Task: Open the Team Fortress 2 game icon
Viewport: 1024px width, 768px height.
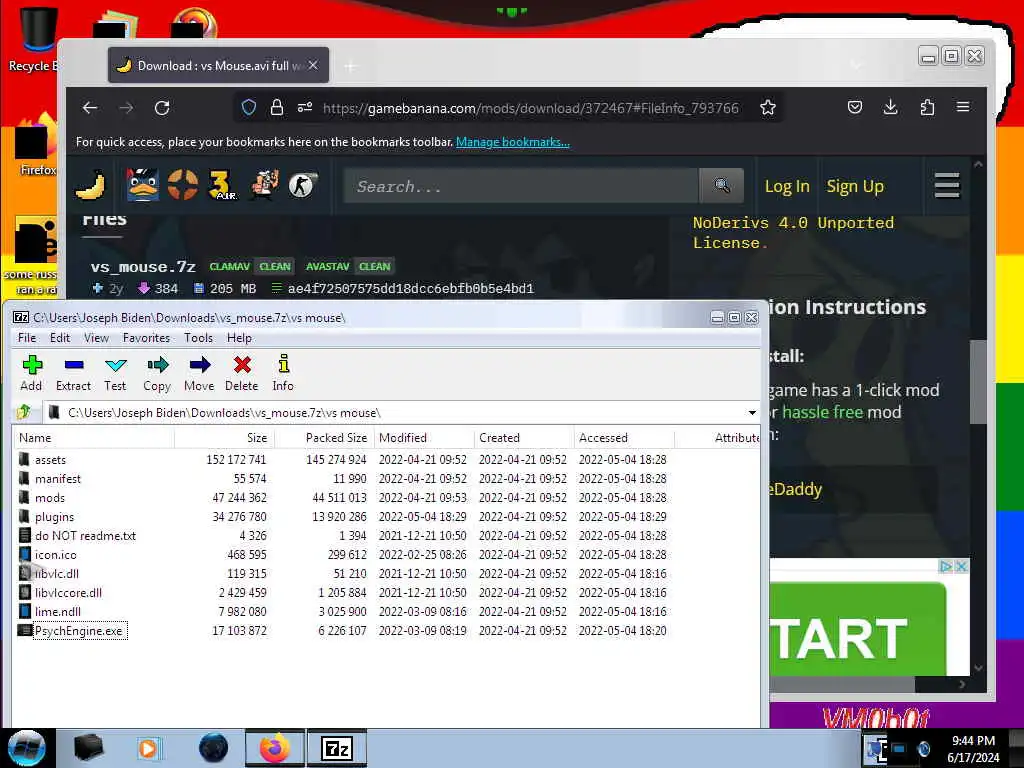Action: tap(182, 185)
